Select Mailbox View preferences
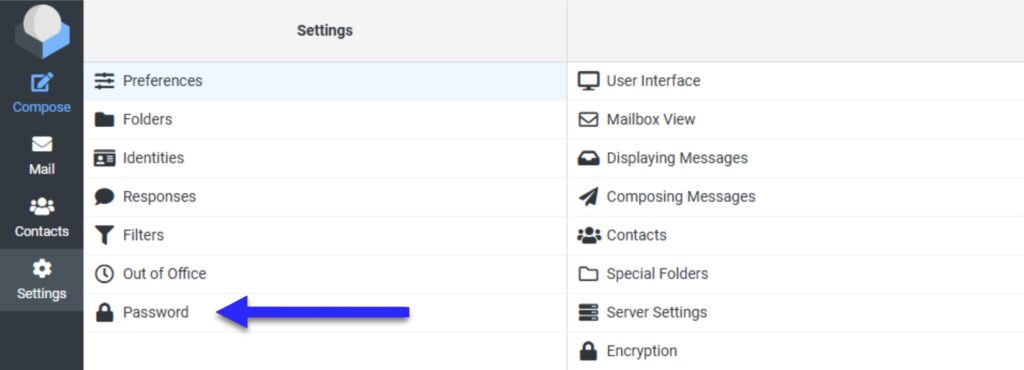This screenshot has height=370, width=1024. (x=795, y=119)
